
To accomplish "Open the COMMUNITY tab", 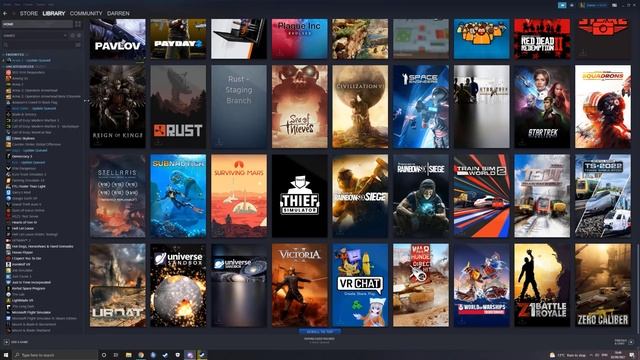I will click(x=86, y=13).
